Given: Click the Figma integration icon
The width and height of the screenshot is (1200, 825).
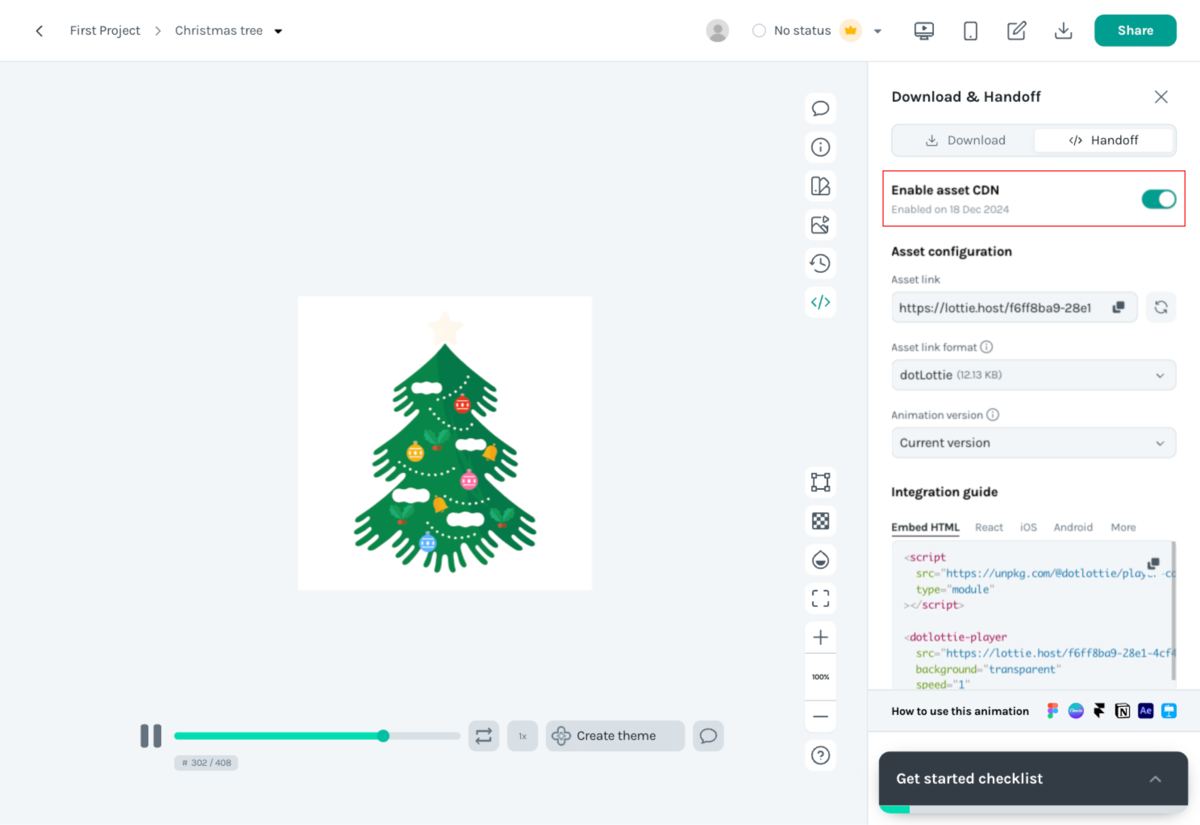Looking at the screenshot, I should click(1052, 711).
